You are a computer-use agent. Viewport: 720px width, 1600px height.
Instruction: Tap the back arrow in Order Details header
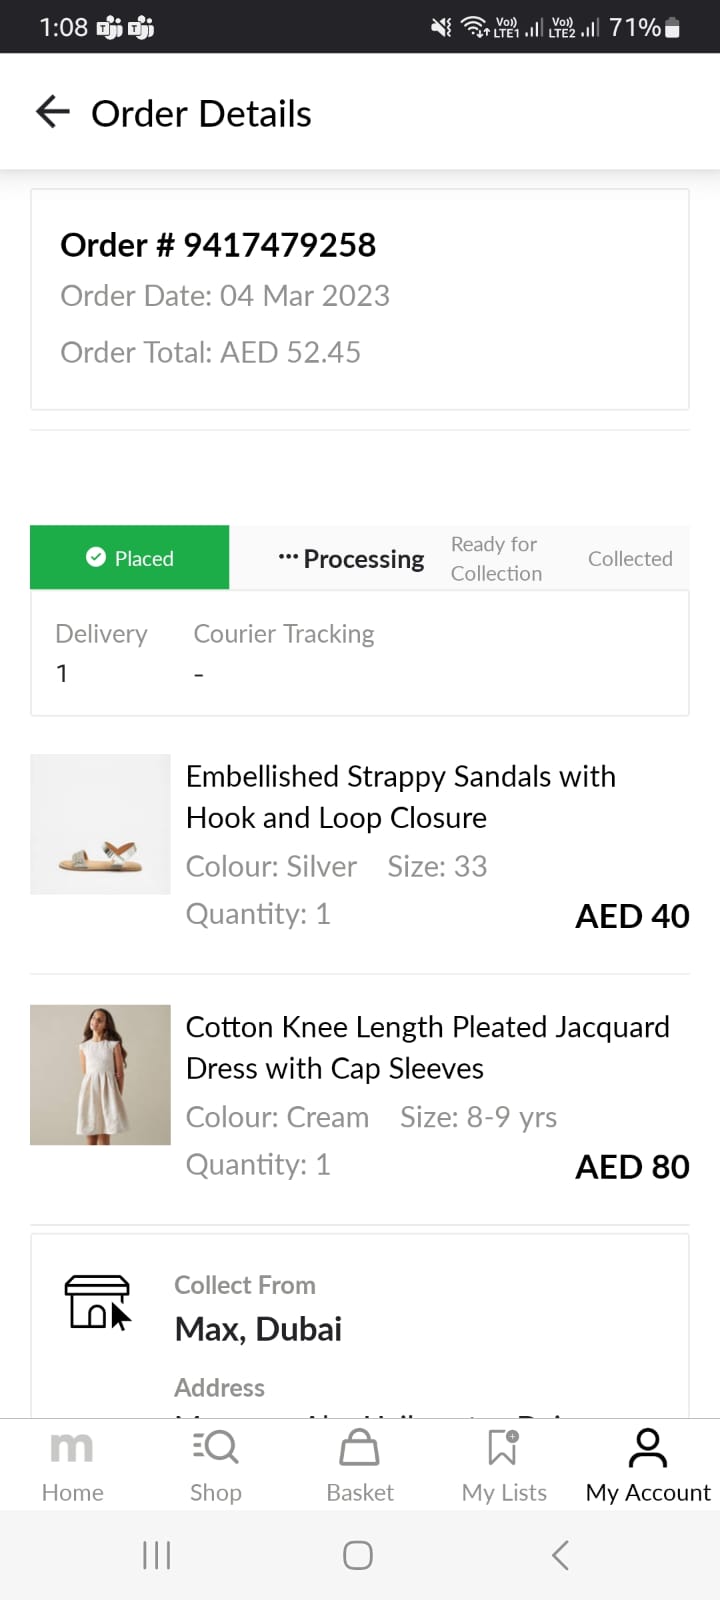[x=53, y=112]
